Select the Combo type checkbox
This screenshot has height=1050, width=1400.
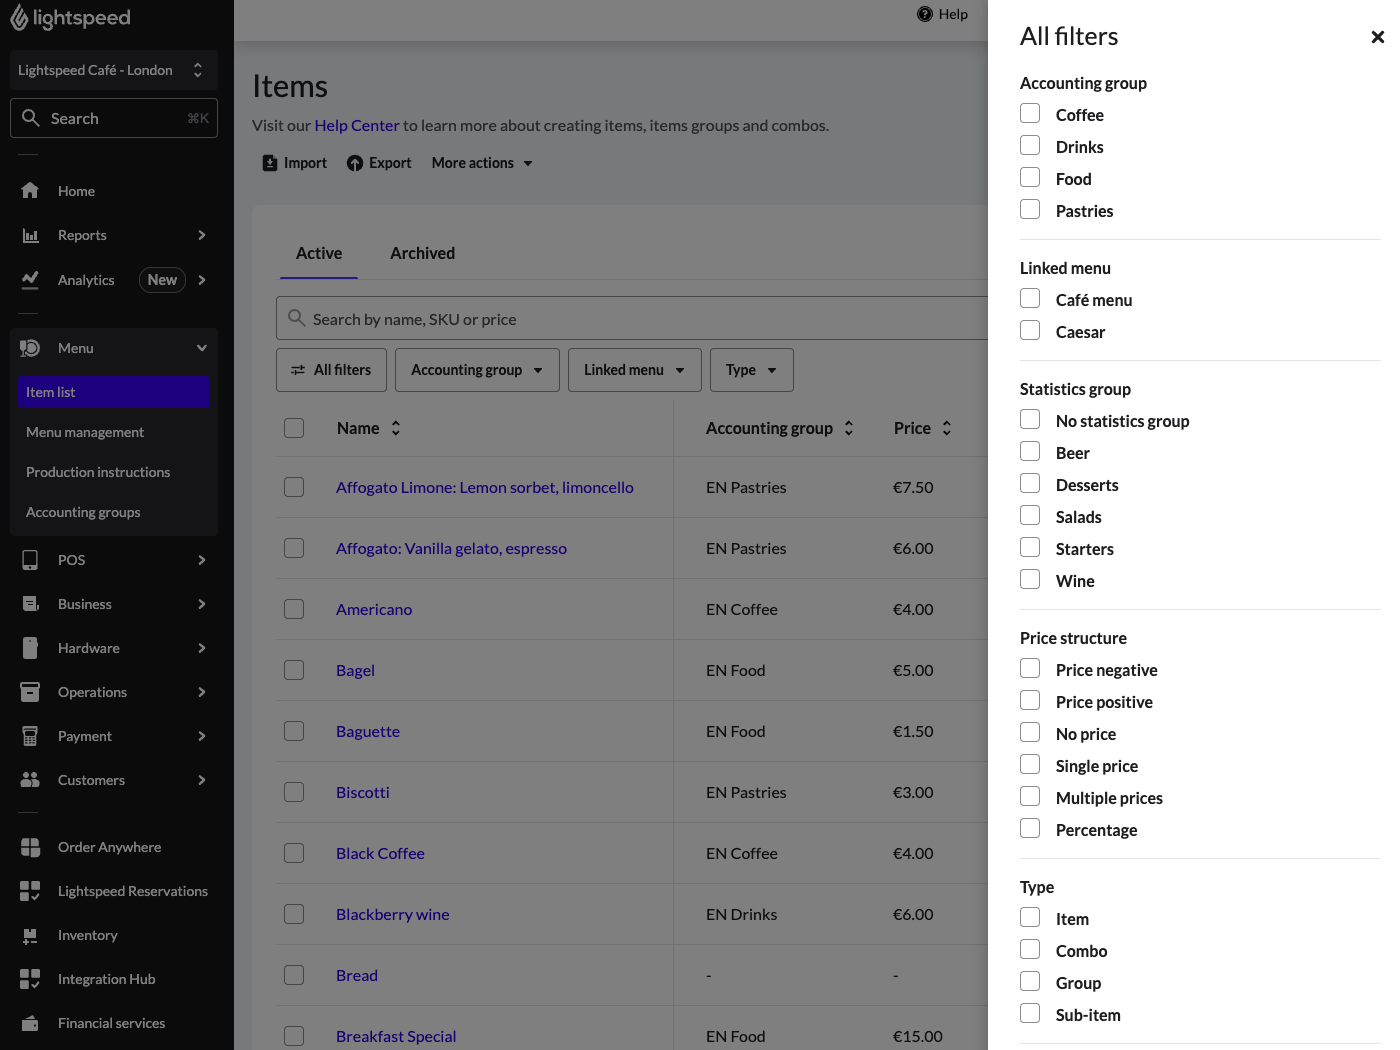[x=1030, y=949]
